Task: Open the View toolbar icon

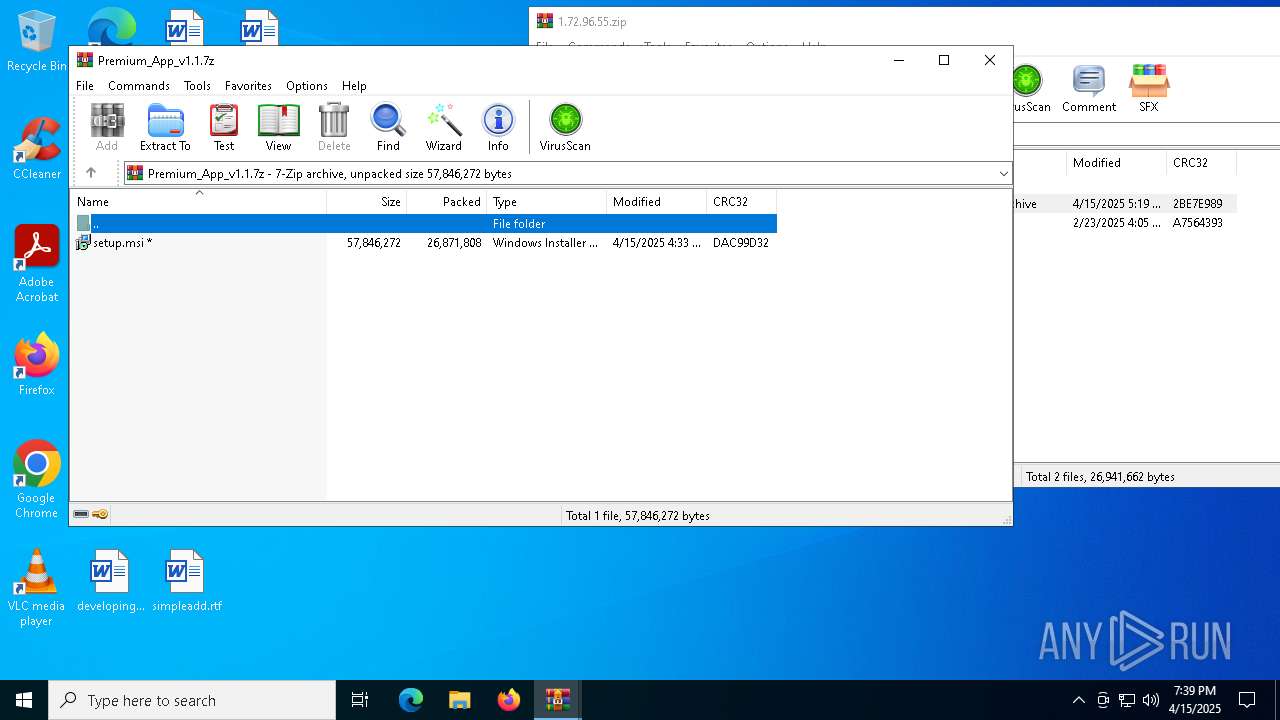Action: pyautogui.click(x=278, y=127)
